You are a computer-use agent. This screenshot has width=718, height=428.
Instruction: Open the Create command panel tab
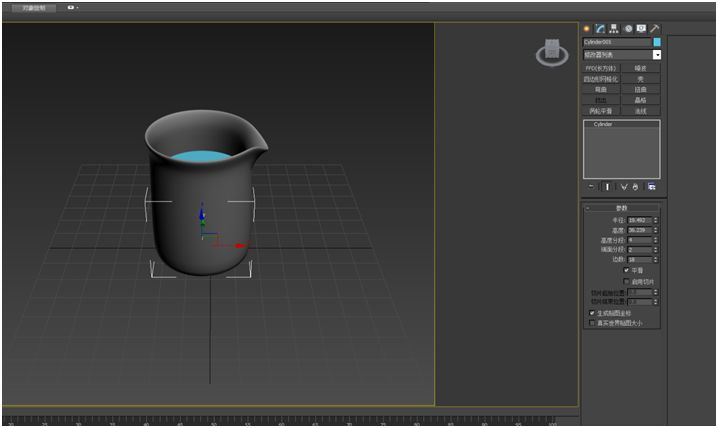pyautogui.click(x=587, y=29)
